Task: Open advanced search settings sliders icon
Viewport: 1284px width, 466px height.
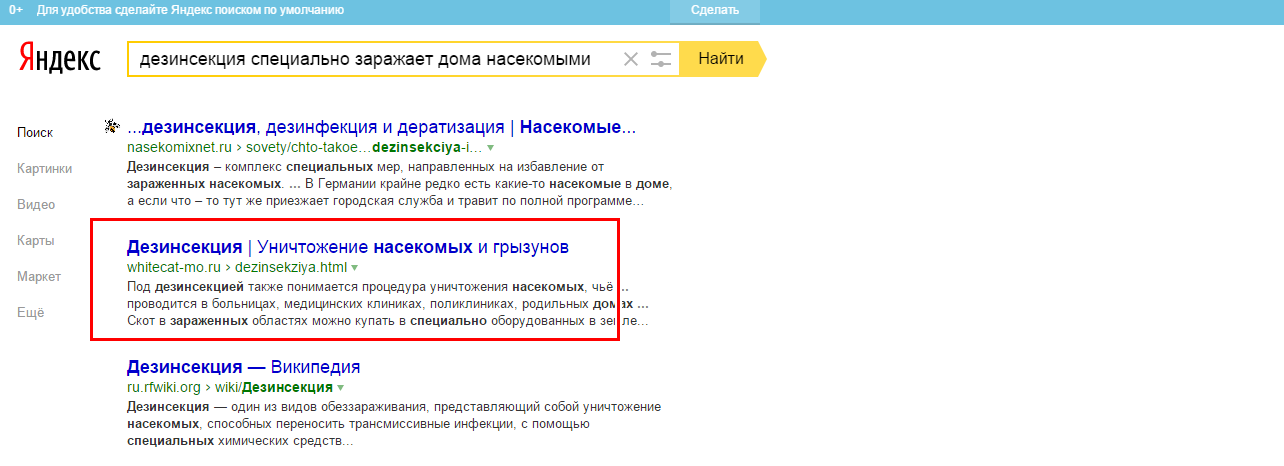Action: [661, 59]
